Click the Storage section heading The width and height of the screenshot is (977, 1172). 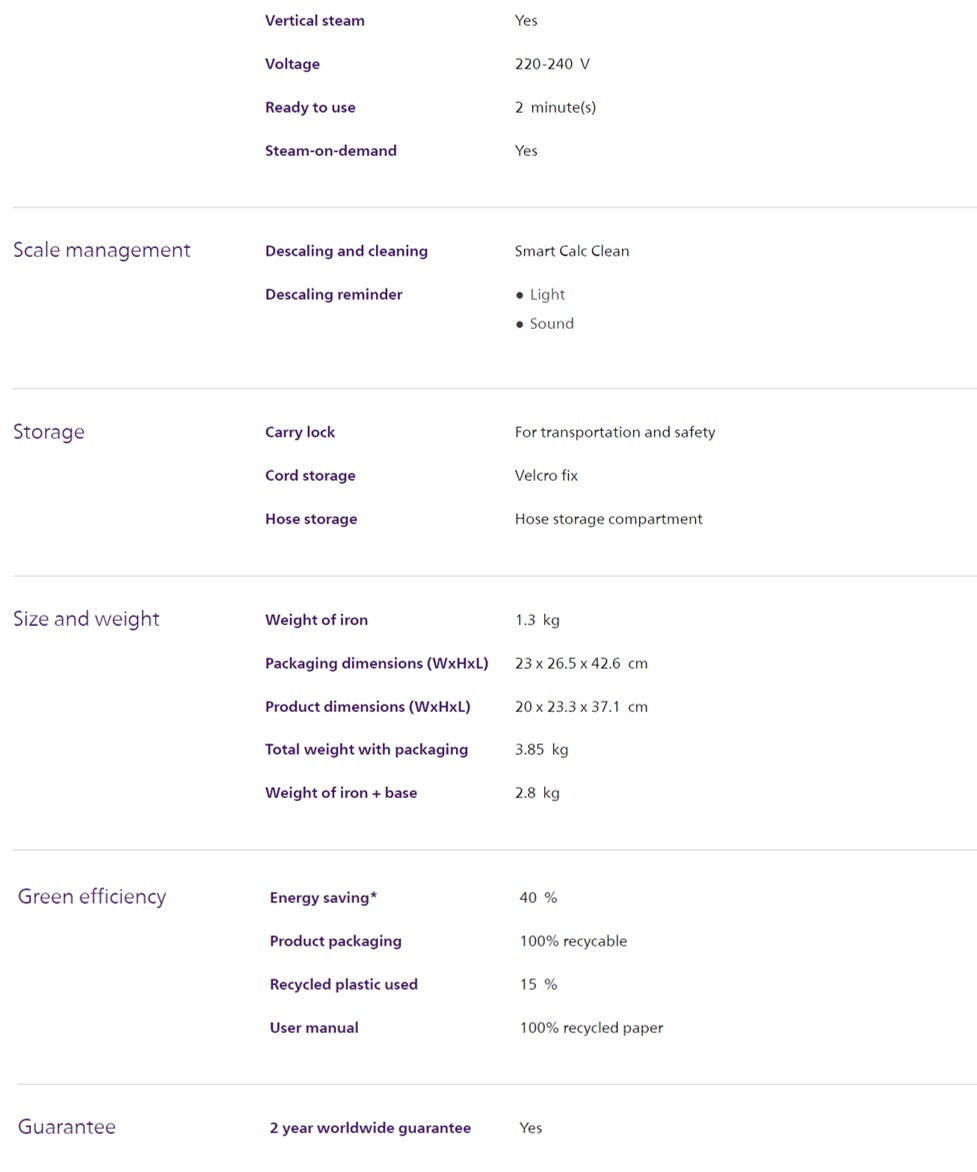click(x=48, y=432)
